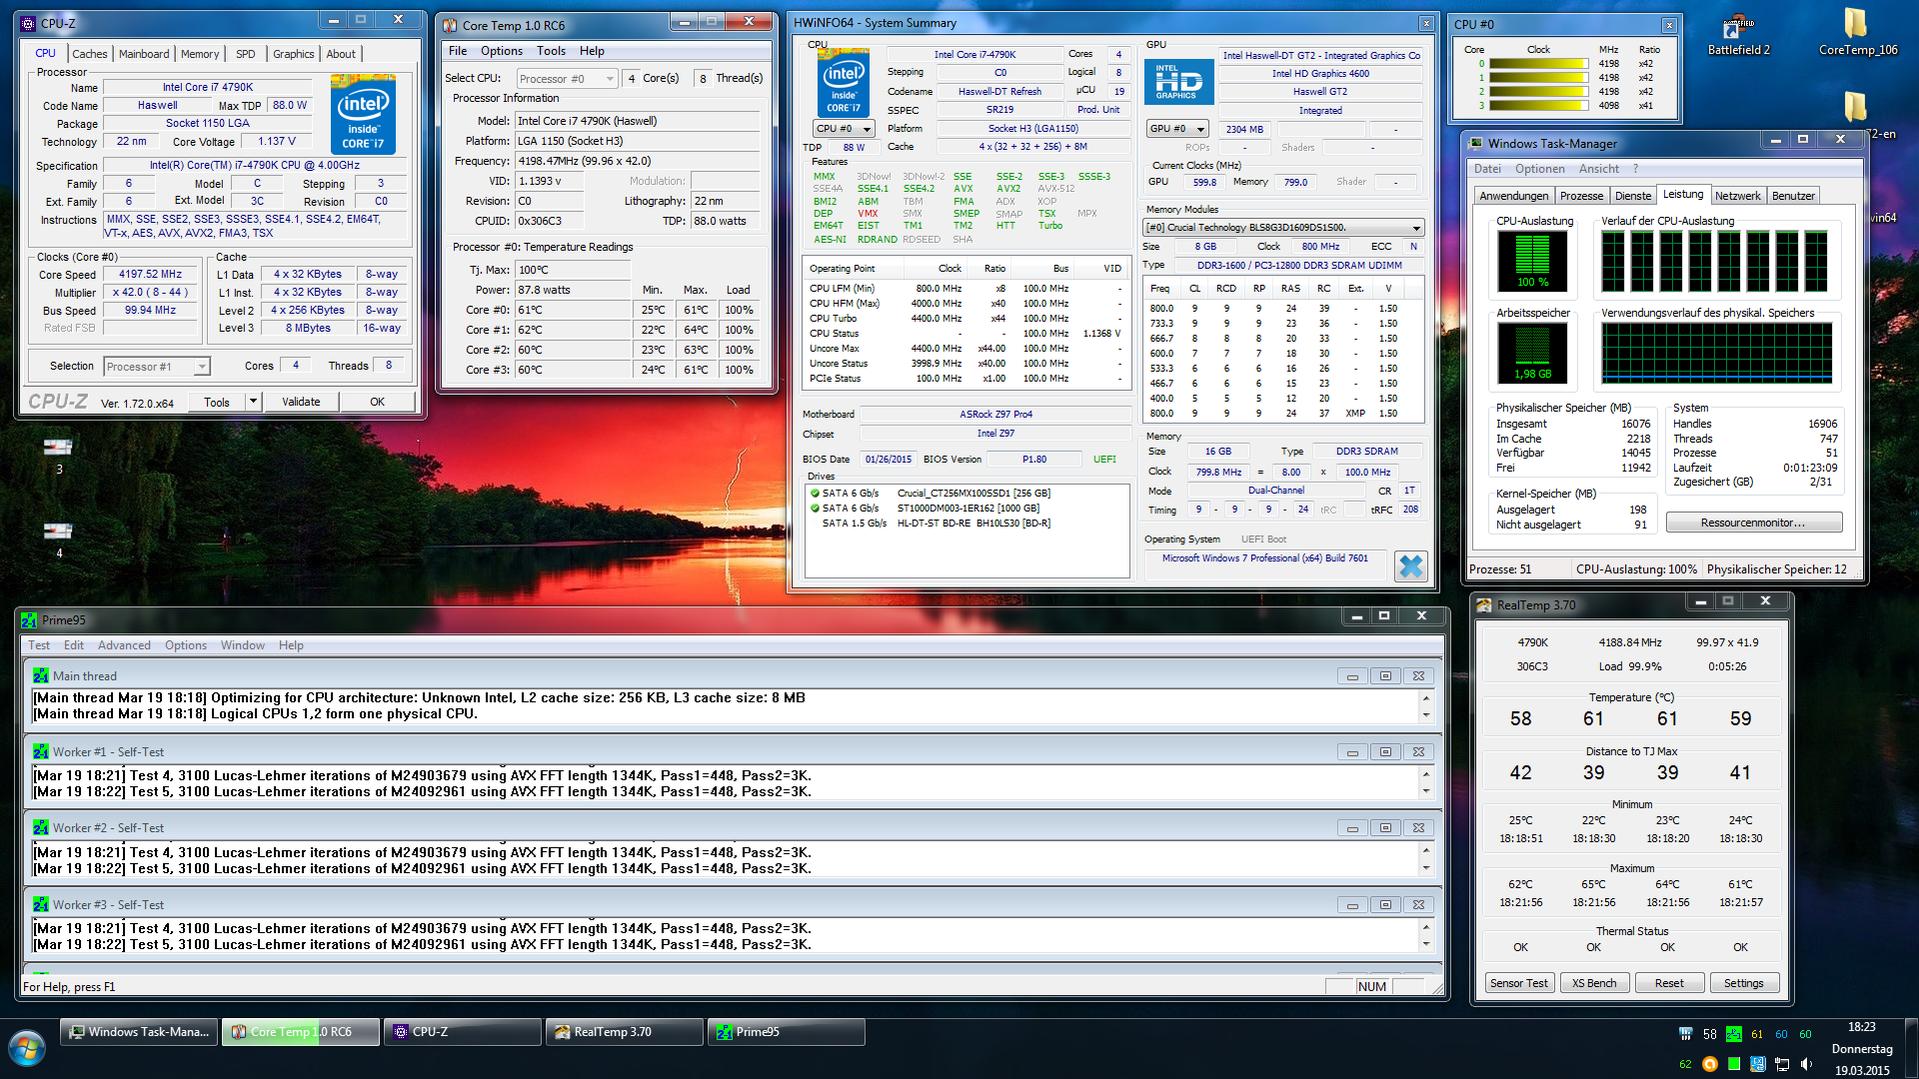Click the Intel logo in HWiNFO64 summary

coord(843,84)
